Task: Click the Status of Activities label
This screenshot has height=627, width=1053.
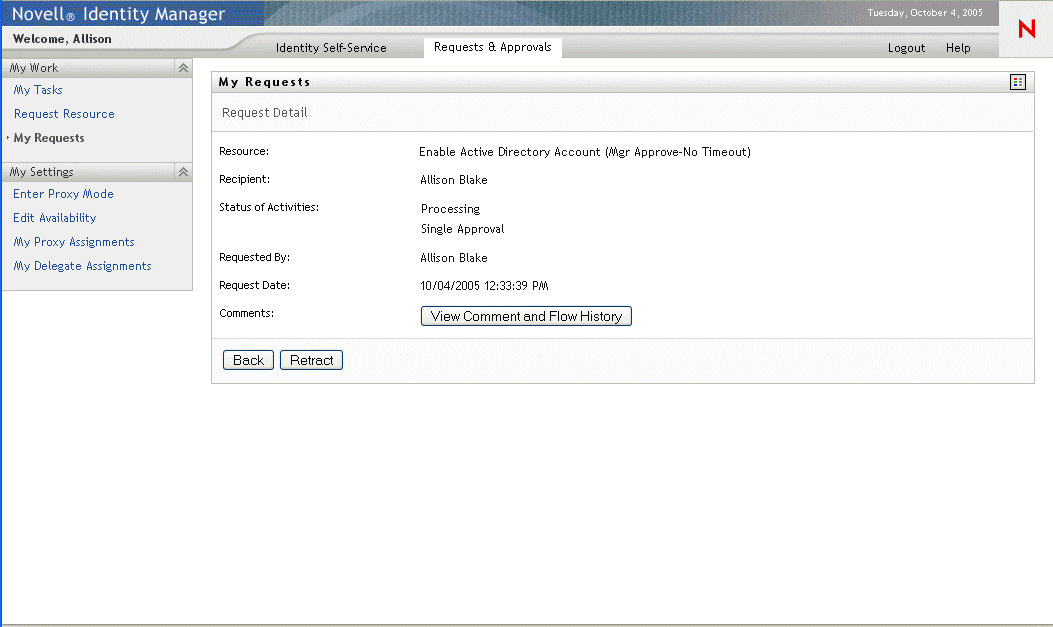Action: click(269, 207)
